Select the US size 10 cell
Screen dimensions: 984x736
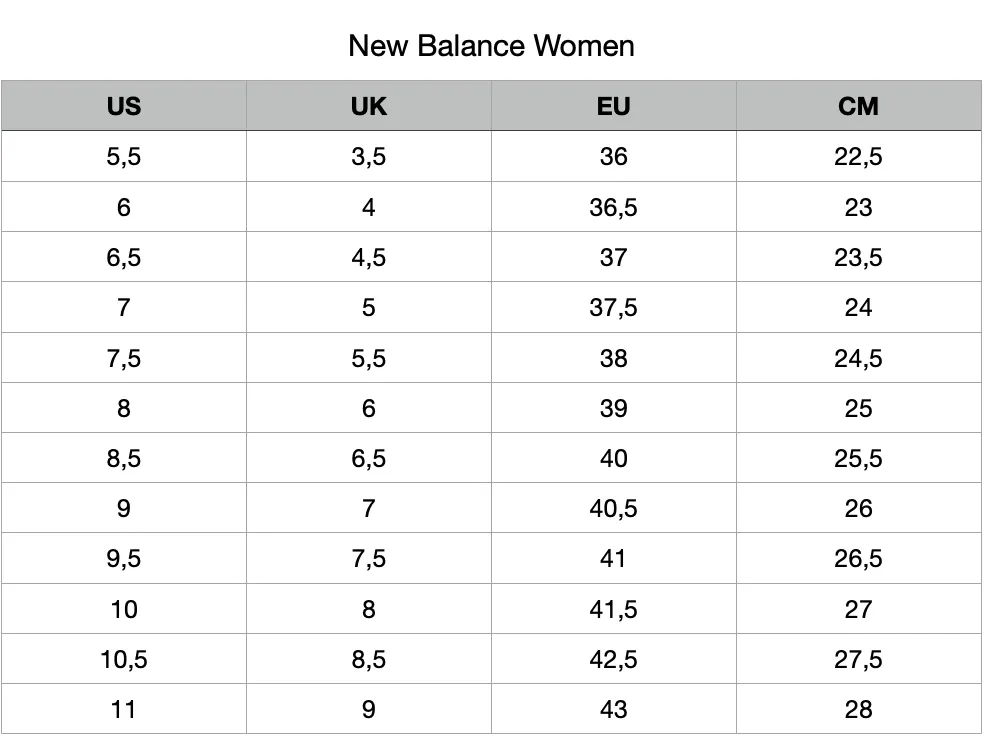tap(124, 609)
